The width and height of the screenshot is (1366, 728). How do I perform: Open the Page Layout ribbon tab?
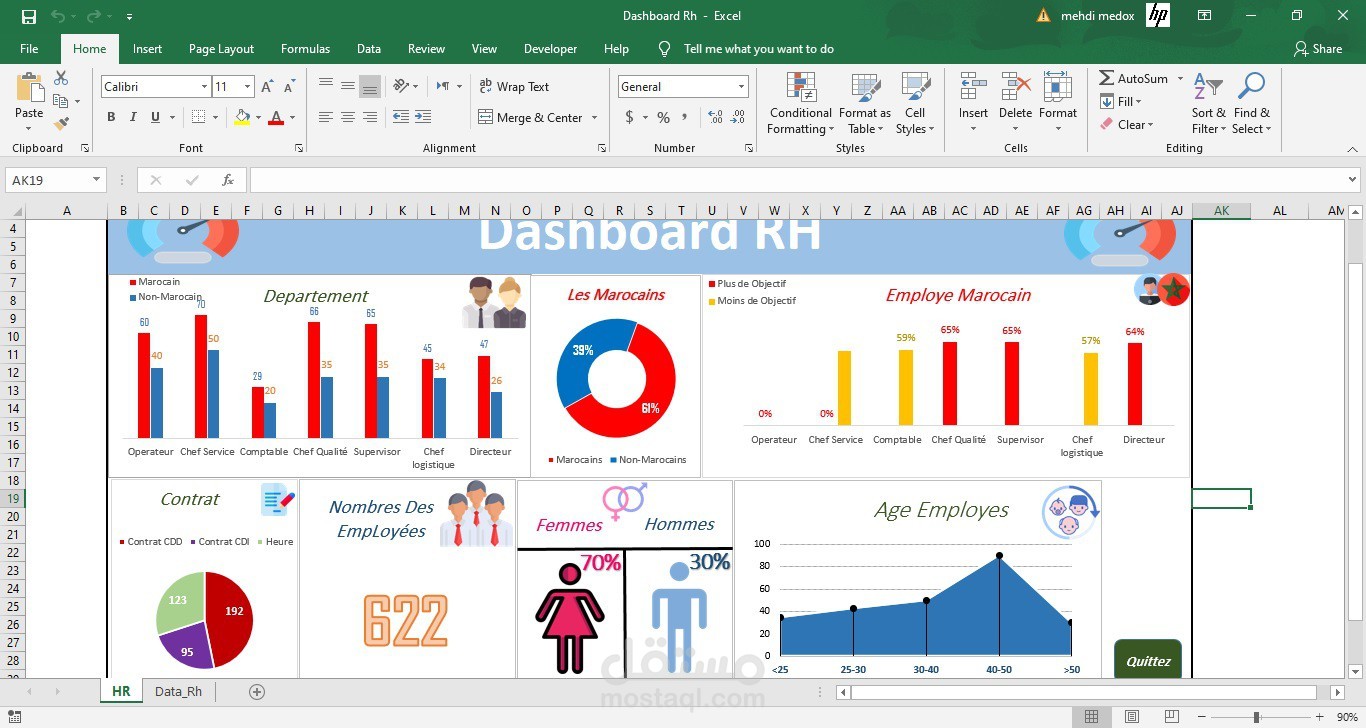tap(221, 49)
